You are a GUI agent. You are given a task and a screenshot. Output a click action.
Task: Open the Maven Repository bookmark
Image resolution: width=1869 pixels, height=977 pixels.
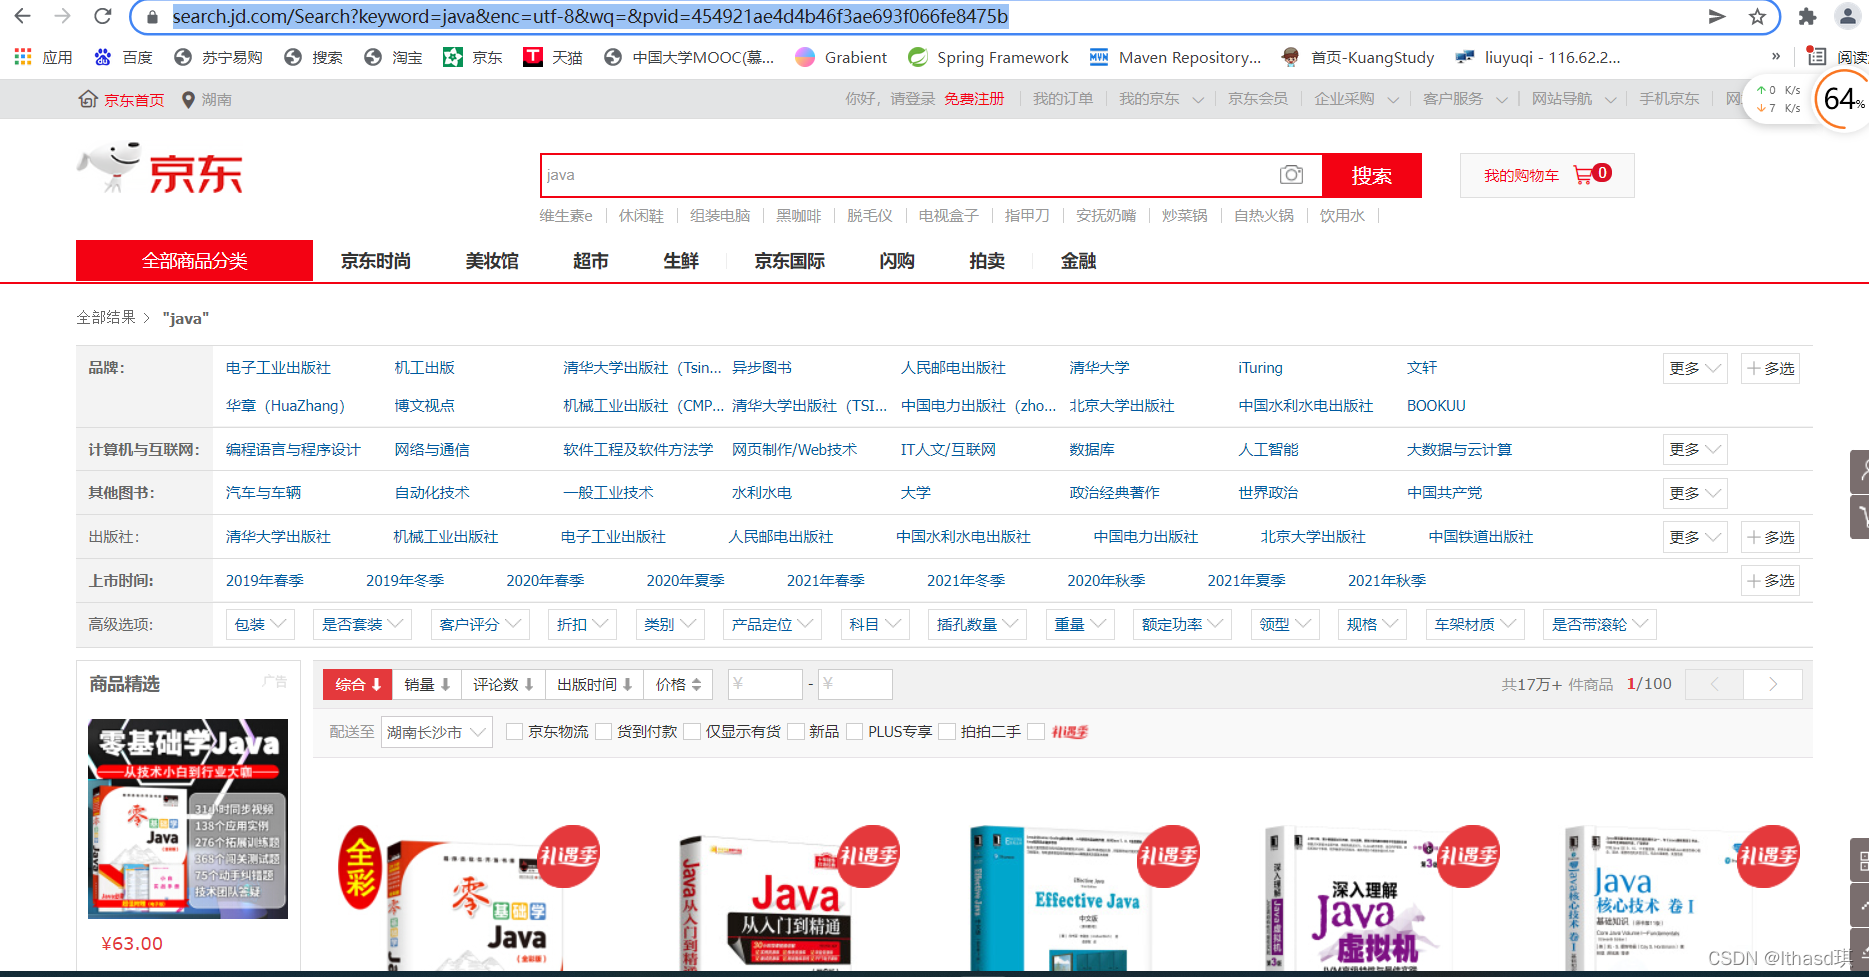tap(1175, 57)
